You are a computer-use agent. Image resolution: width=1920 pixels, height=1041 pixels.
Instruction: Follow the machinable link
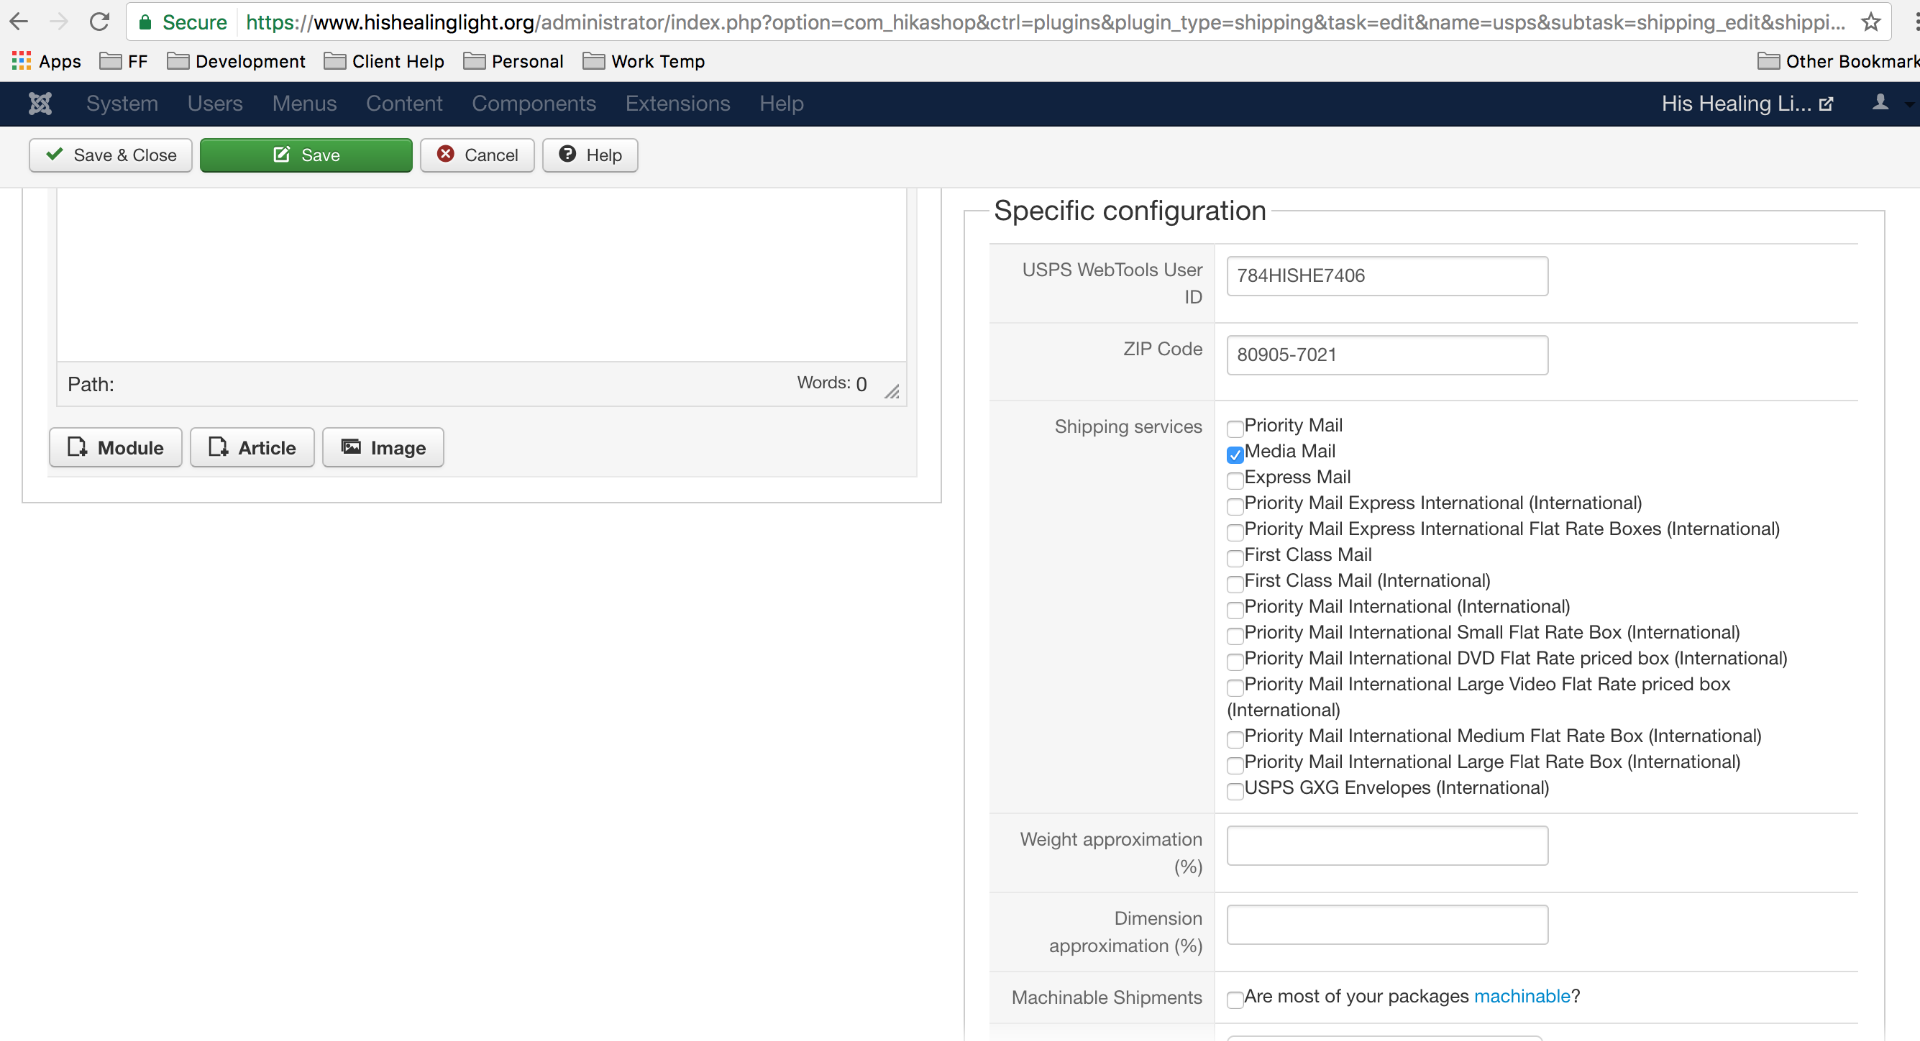coord(1522,996)
